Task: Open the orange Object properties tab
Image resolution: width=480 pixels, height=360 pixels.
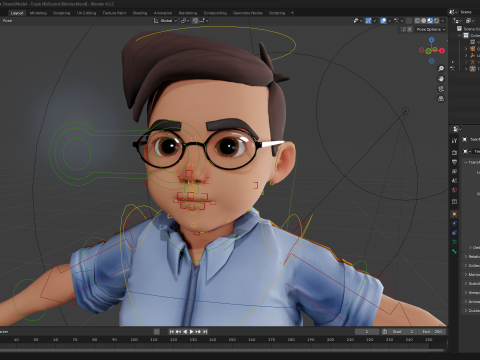Action: (x=454, y=214)
